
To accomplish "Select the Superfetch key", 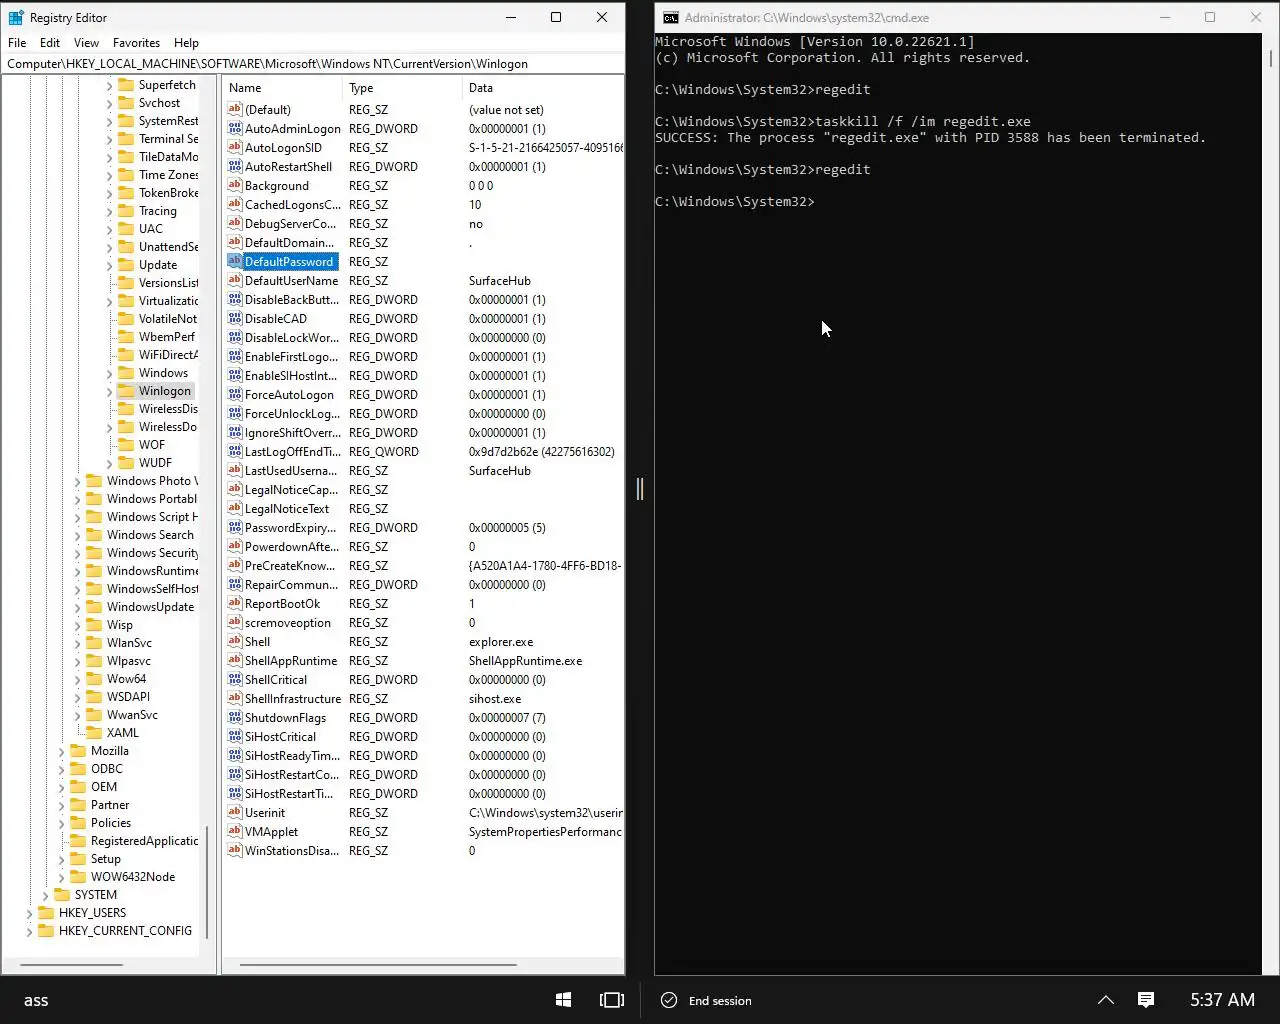I will 167,85.
